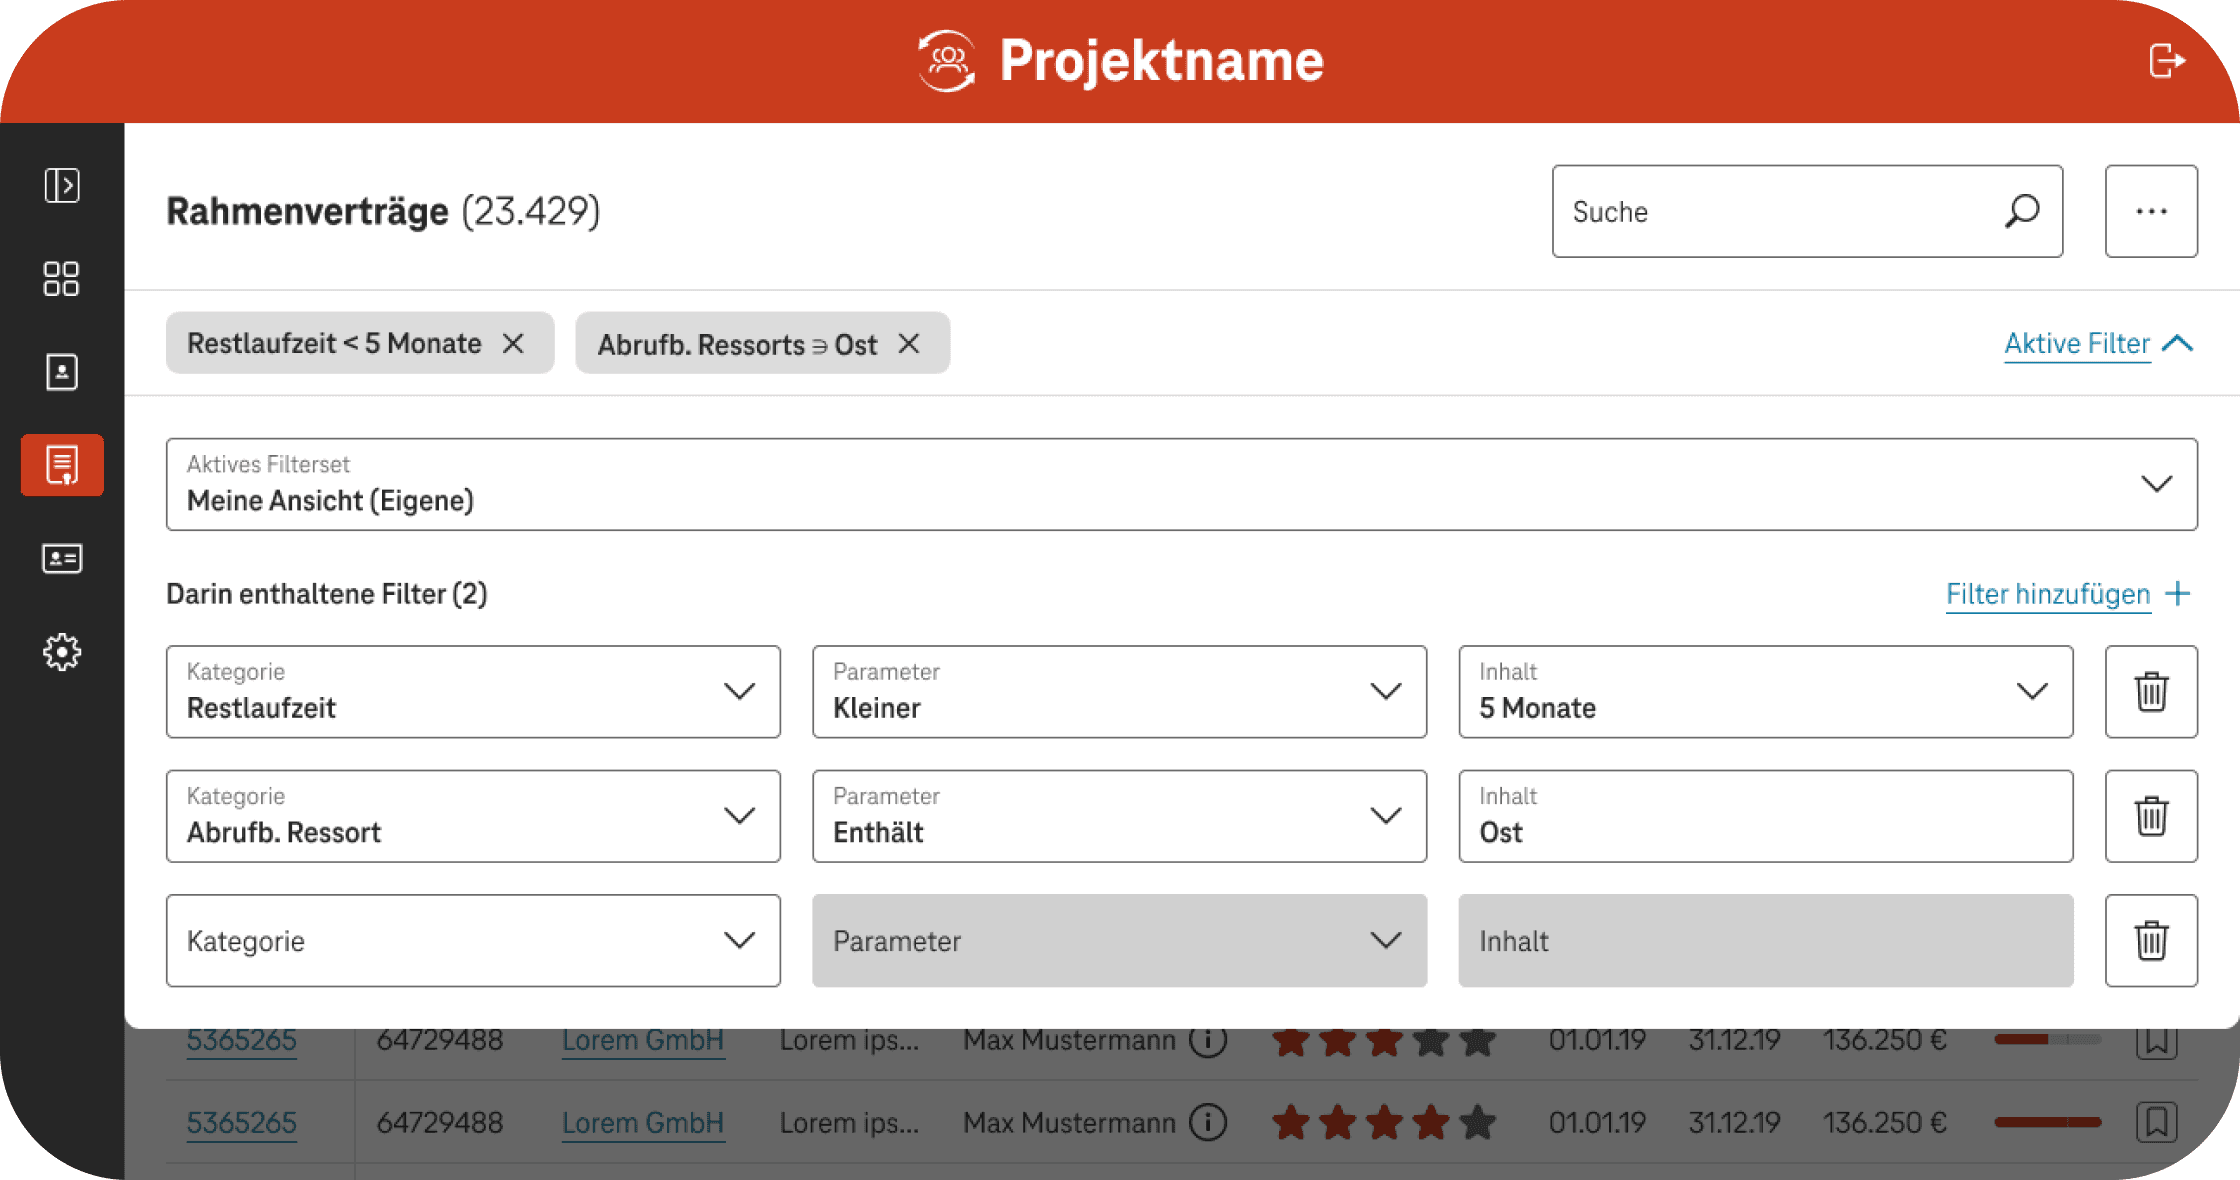Open the dashboard grid icon in sidebar
2240x1180 pixels.
(x=62, y=279)
